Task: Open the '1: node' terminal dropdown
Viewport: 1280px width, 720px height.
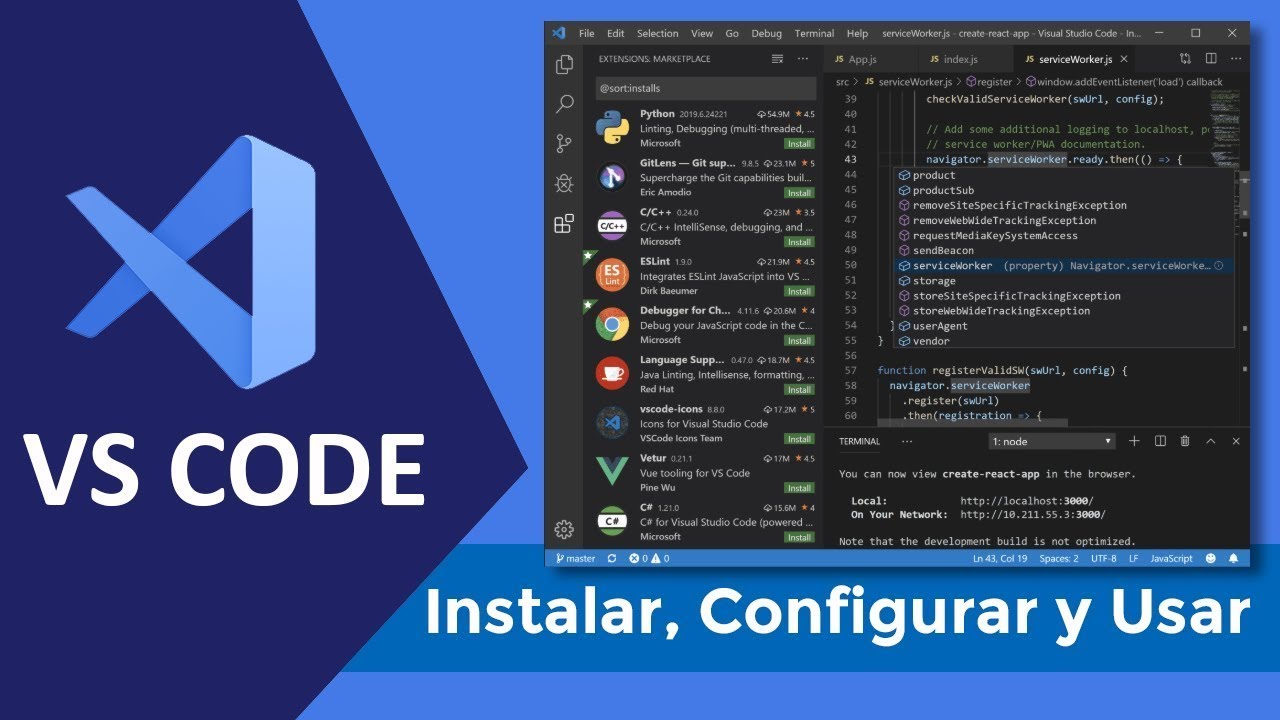Action: 1053,441
